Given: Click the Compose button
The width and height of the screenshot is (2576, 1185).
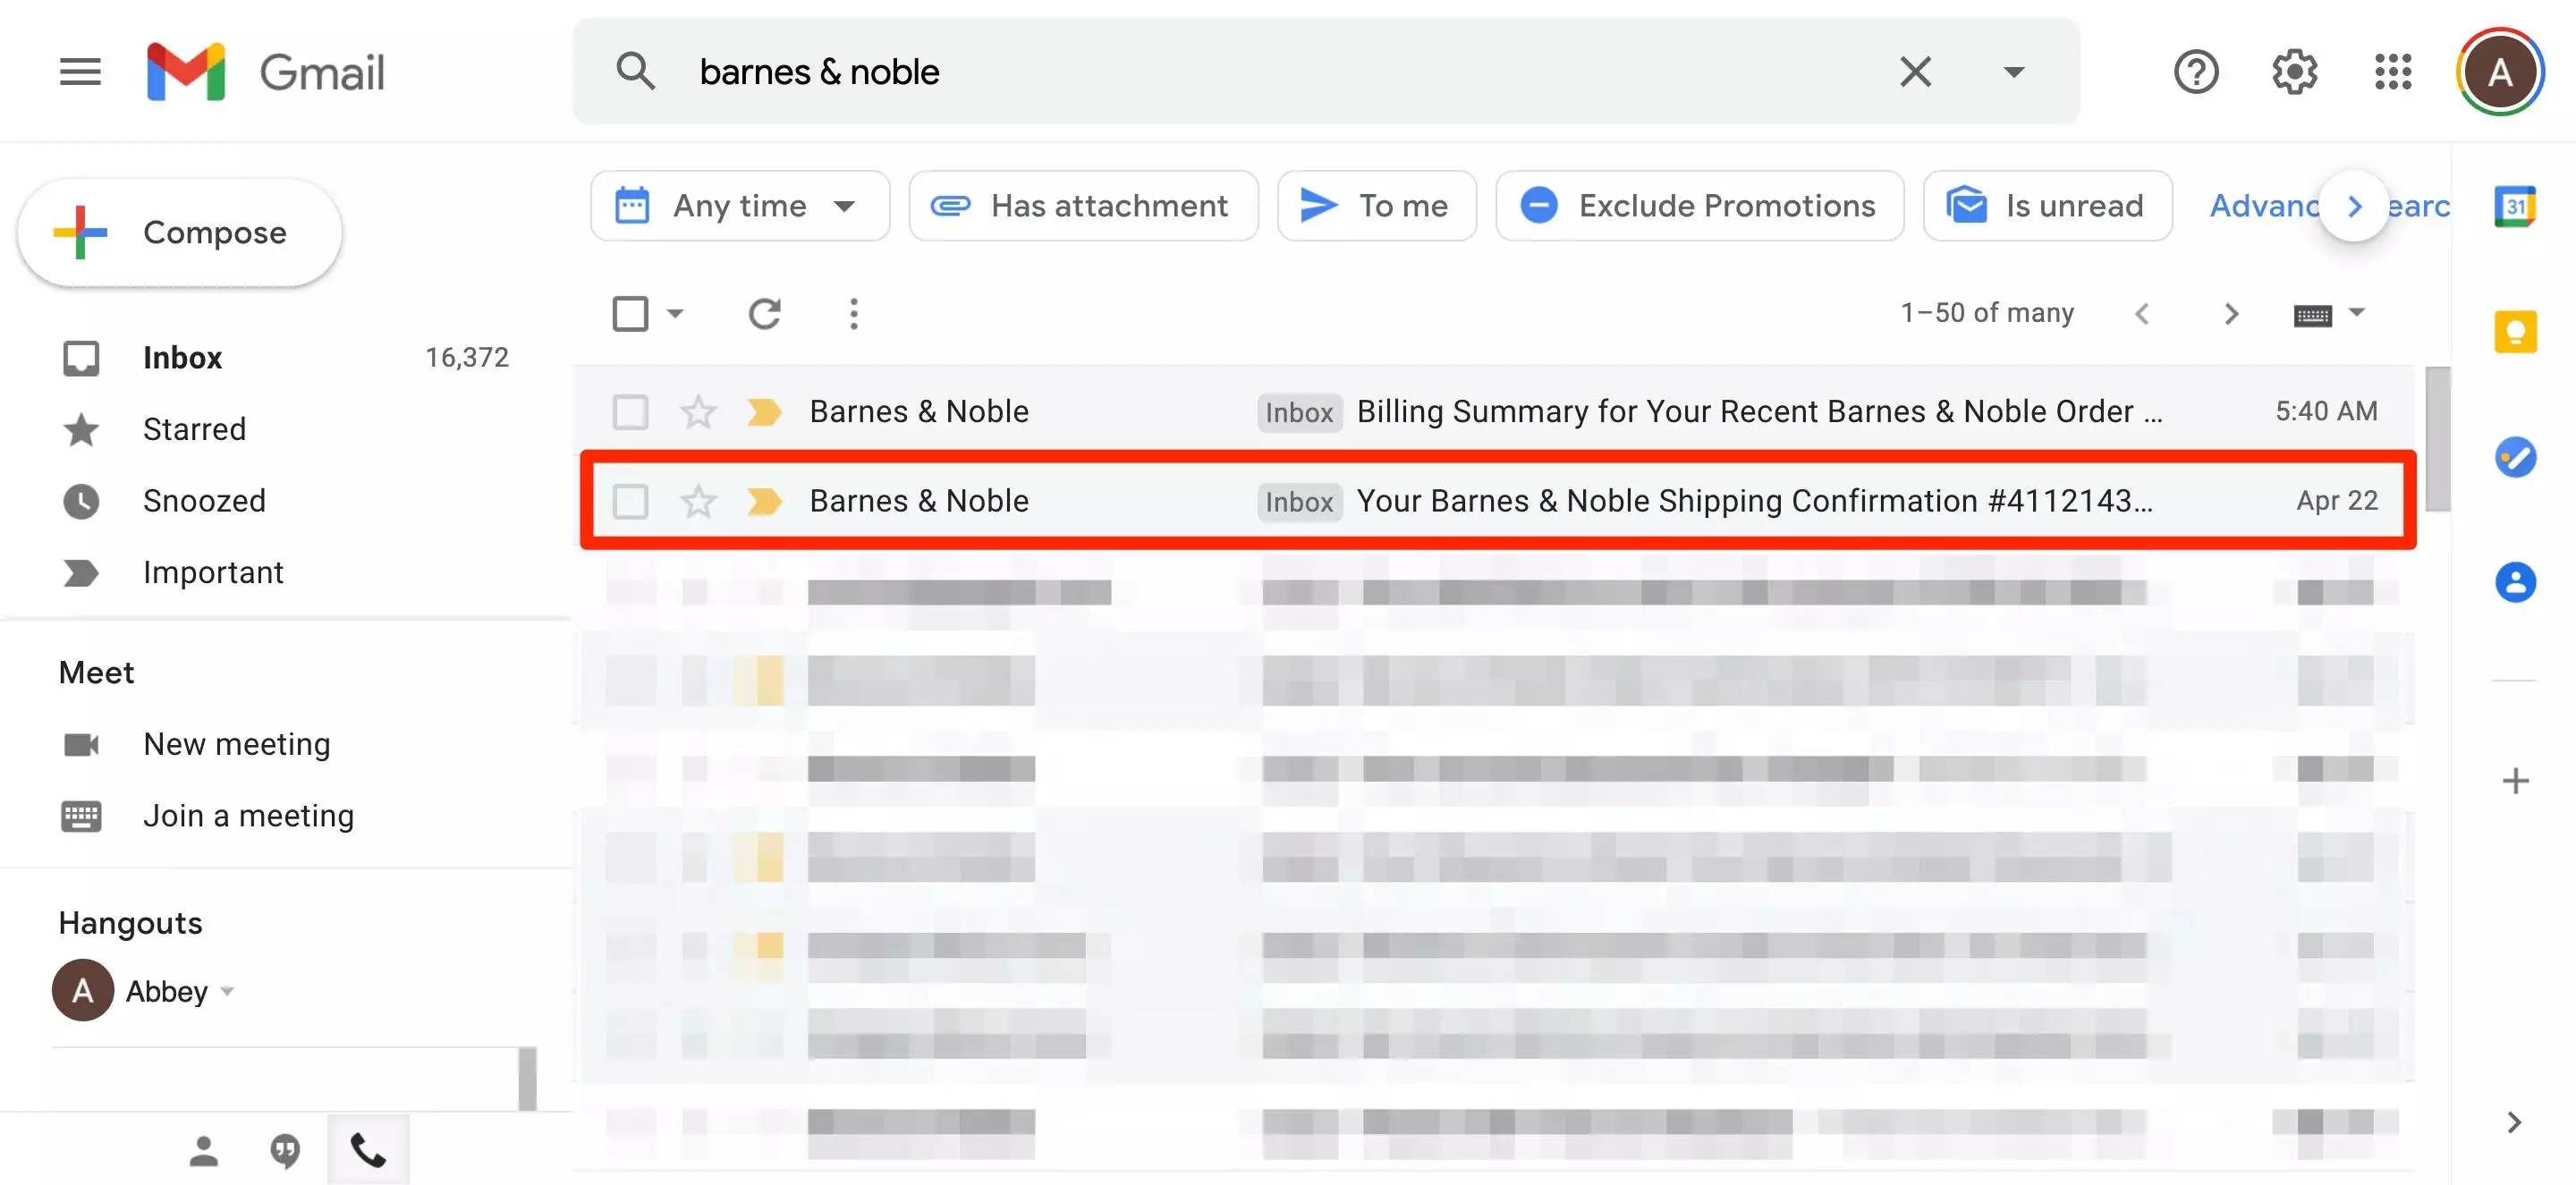Looking at the screenshot, I should pos(180,233).
